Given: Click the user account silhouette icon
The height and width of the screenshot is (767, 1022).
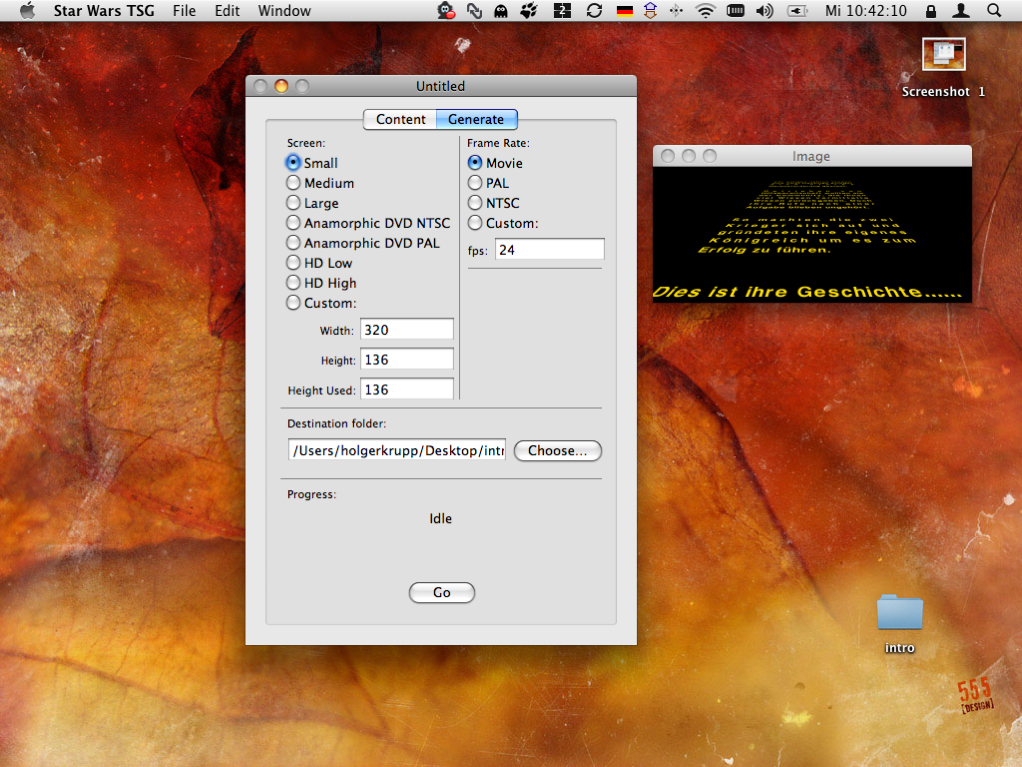Looking at the screenshot, I should pyautogui.click(x=961, y=10).
